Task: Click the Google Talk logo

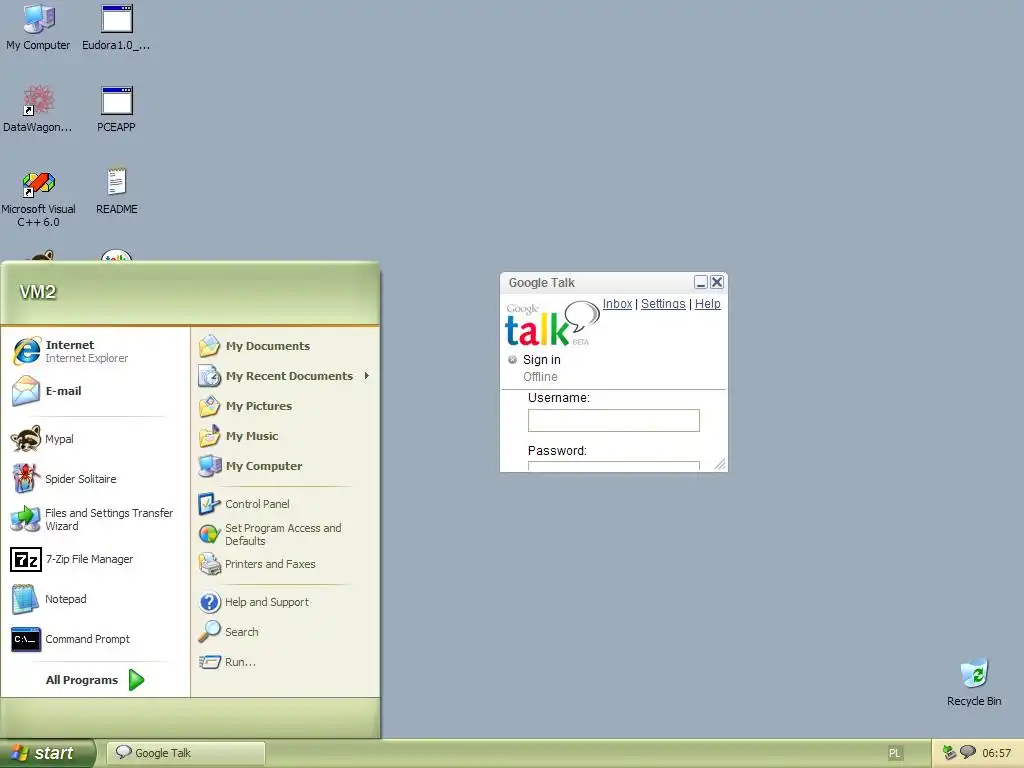Action: (552, 323)
